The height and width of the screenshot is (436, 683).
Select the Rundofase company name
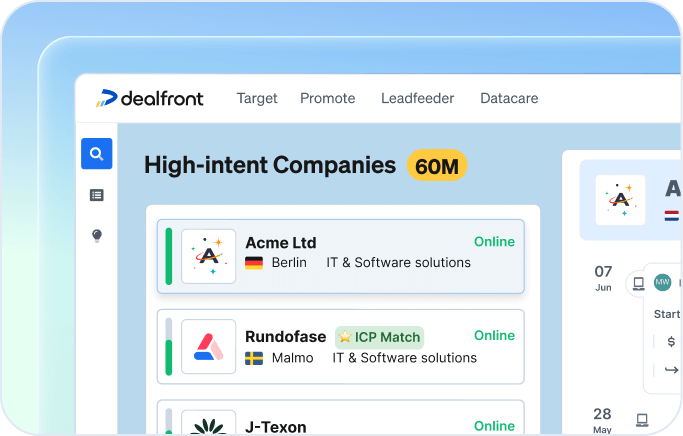286,337
